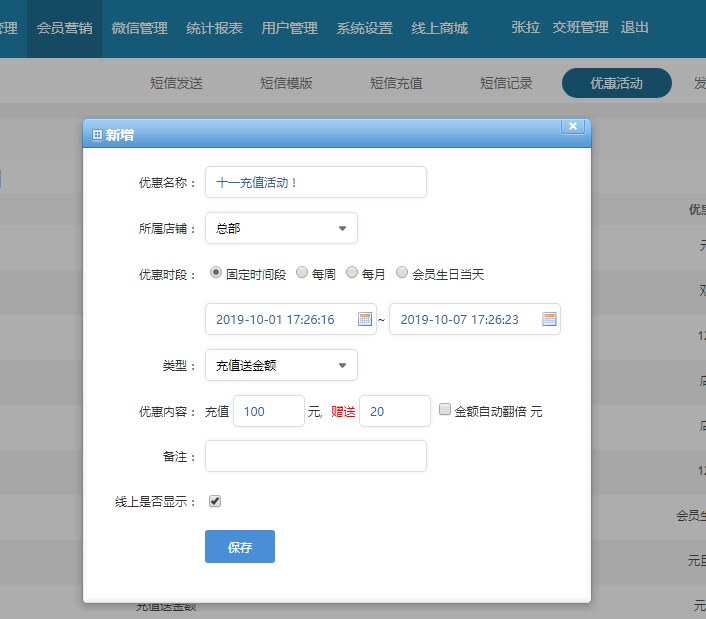This screenshot has height=619, width=706.
Task: Click the 赠送 amount input field
Action: coord(394,411)
